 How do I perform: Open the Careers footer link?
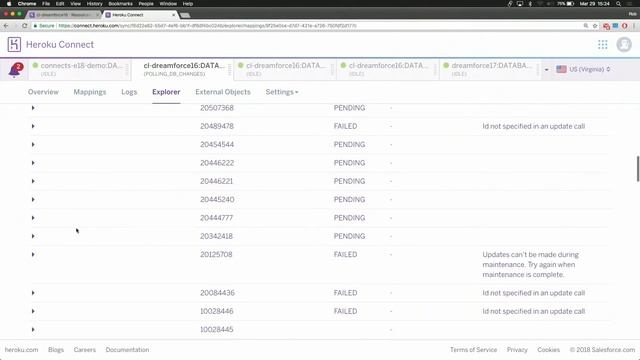coord(84,350)
